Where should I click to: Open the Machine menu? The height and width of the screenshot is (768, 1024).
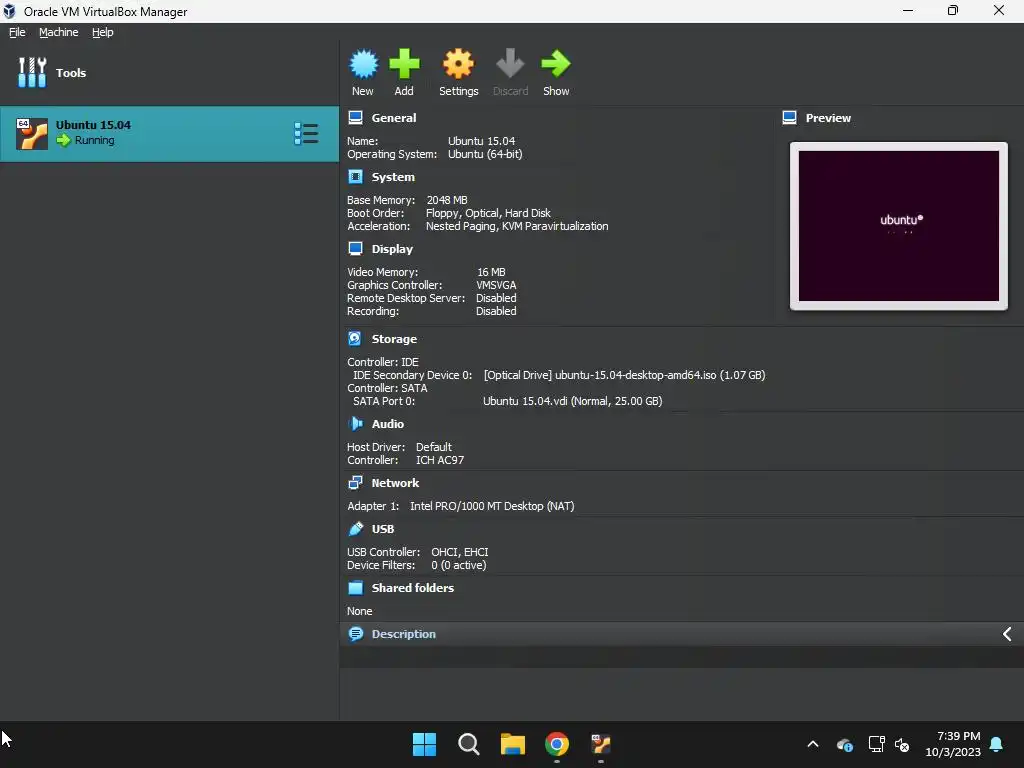[x=58, y=32]
